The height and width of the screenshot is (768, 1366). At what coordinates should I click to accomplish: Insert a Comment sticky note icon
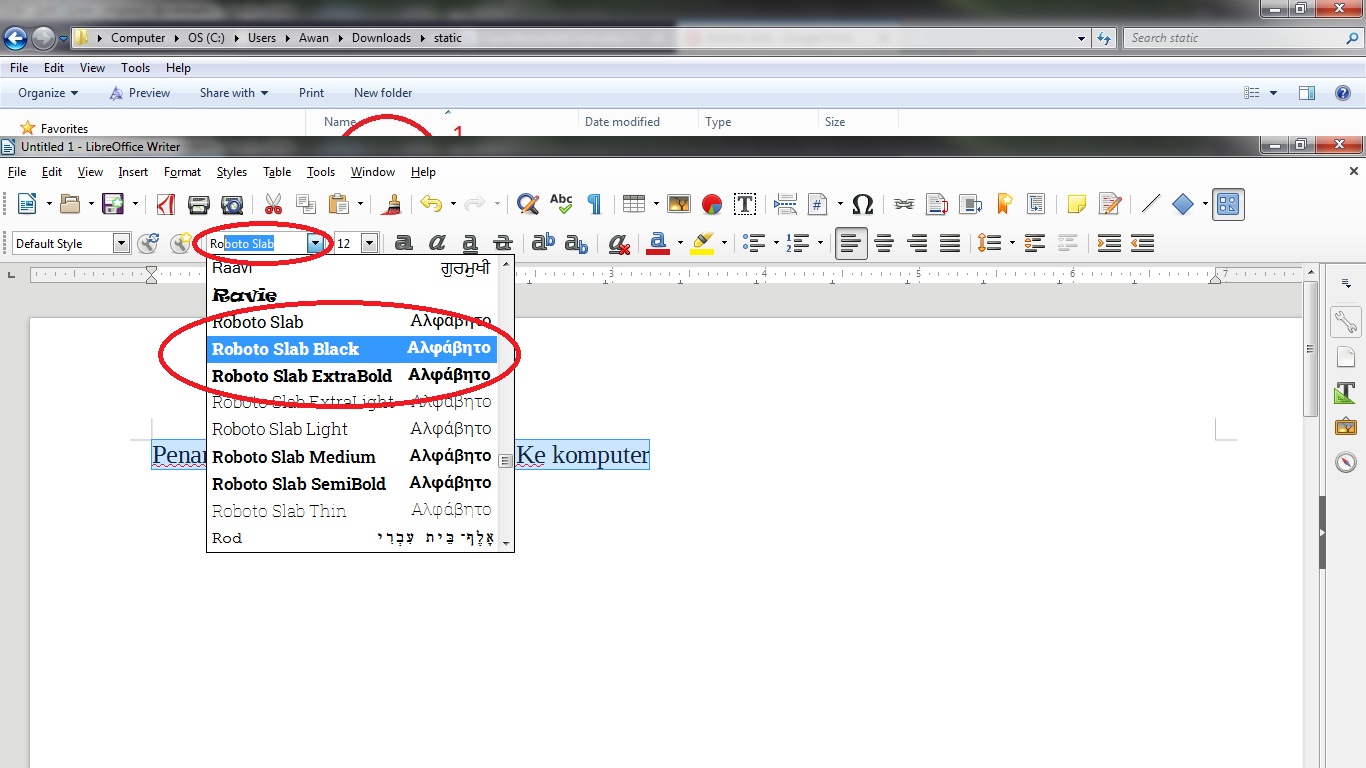coord(1077,204)
